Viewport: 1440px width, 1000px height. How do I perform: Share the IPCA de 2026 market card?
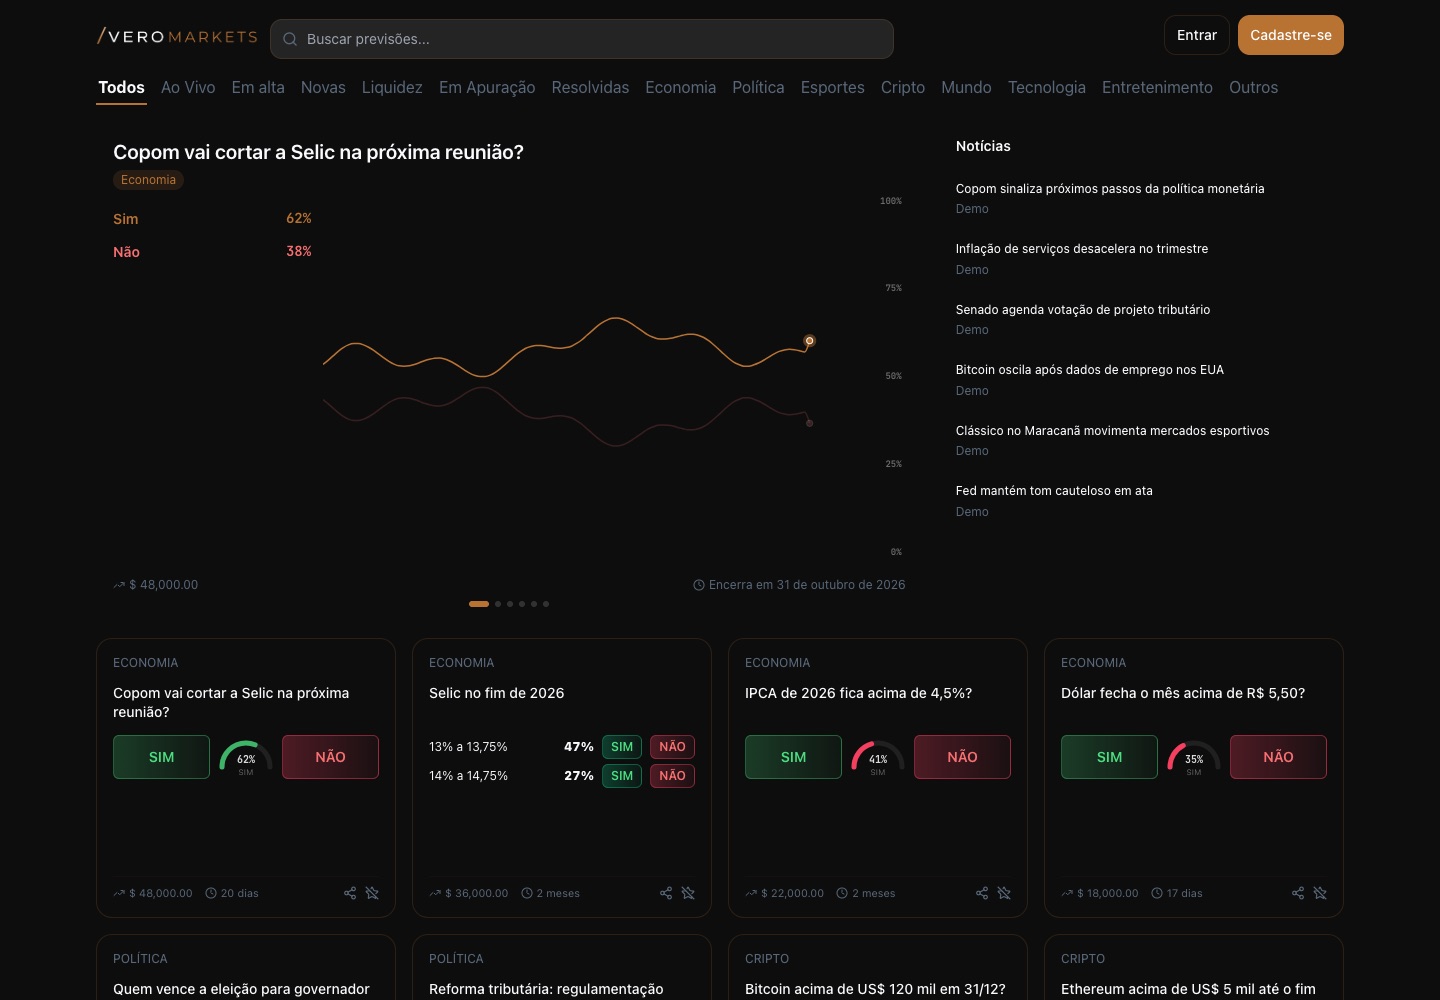pyautogui.click(x=982, y=893)
